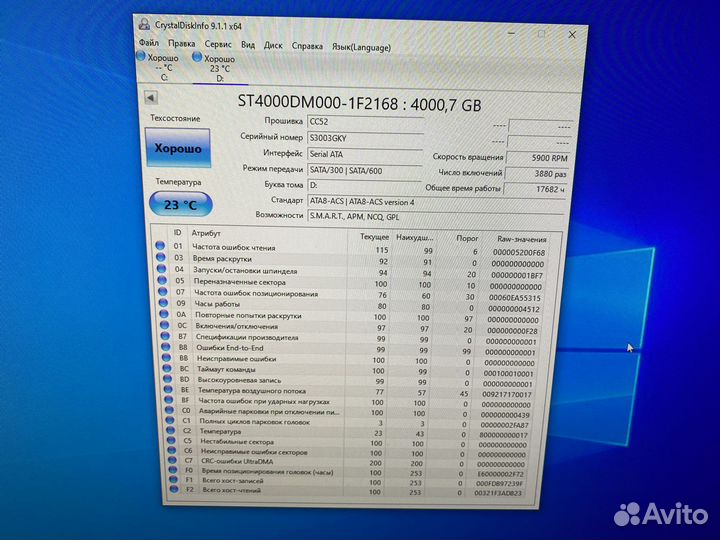Click the blue health icon next to C: Хорошо
The width and height of the screenshot is (720, 540).
click(141, 56)
